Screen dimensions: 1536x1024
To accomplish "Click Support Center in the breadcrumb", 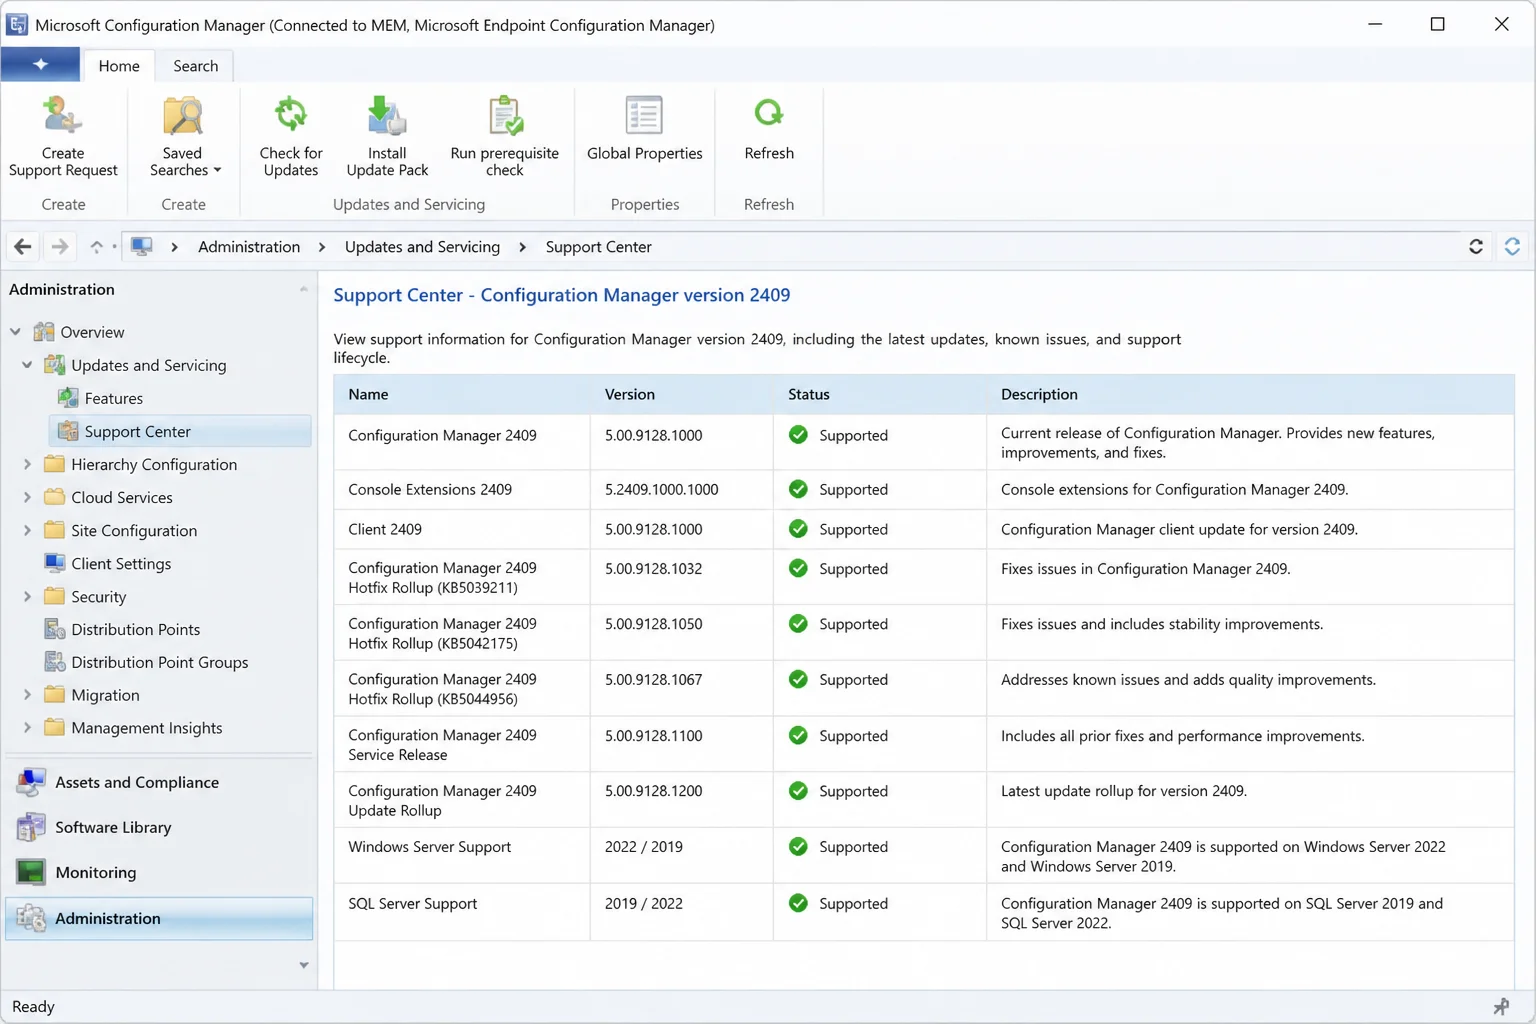I will 598,246.
